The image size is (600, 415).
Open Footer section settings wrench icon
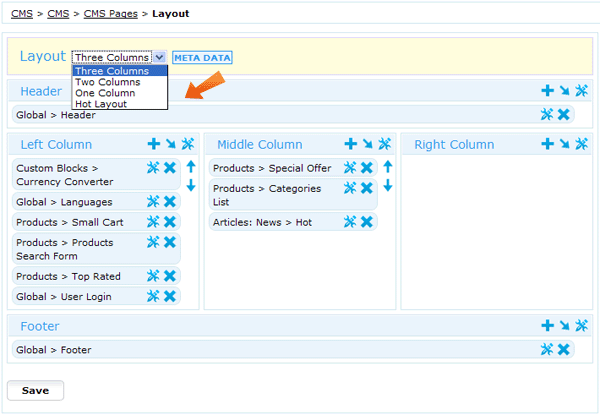point(581,325)
